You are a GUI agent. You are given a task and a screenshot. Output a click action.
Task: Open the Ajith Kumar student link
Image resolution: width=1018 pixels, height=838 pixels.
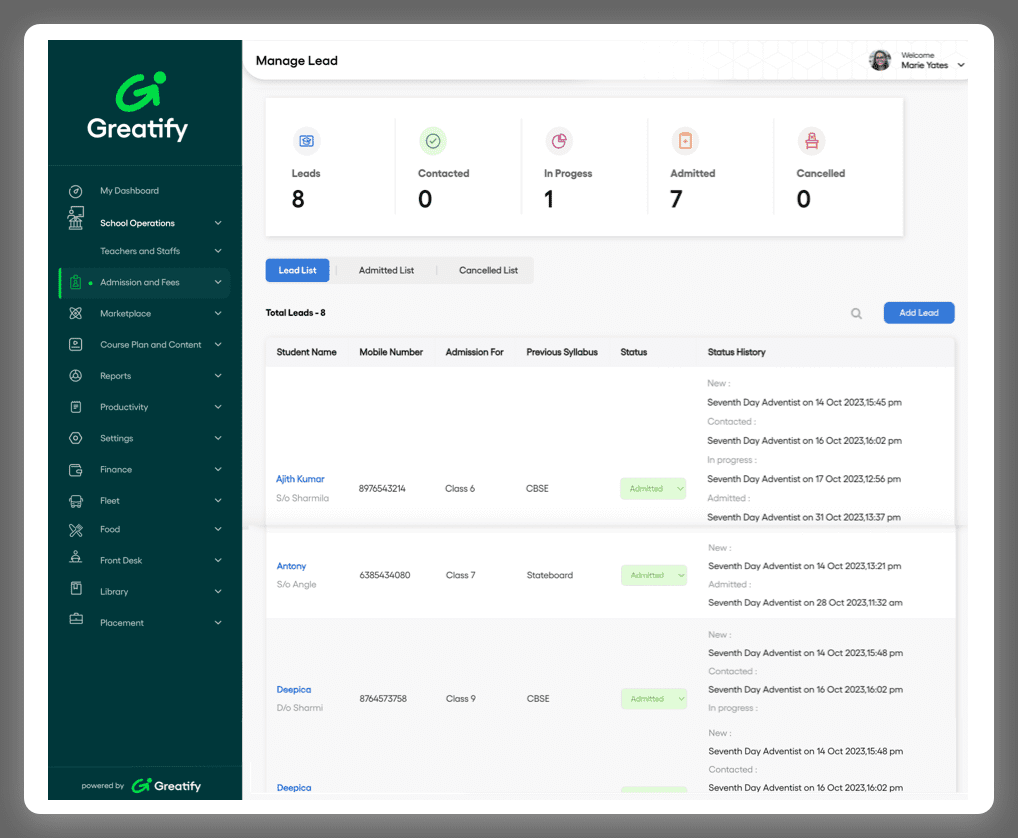coord(300,479)
